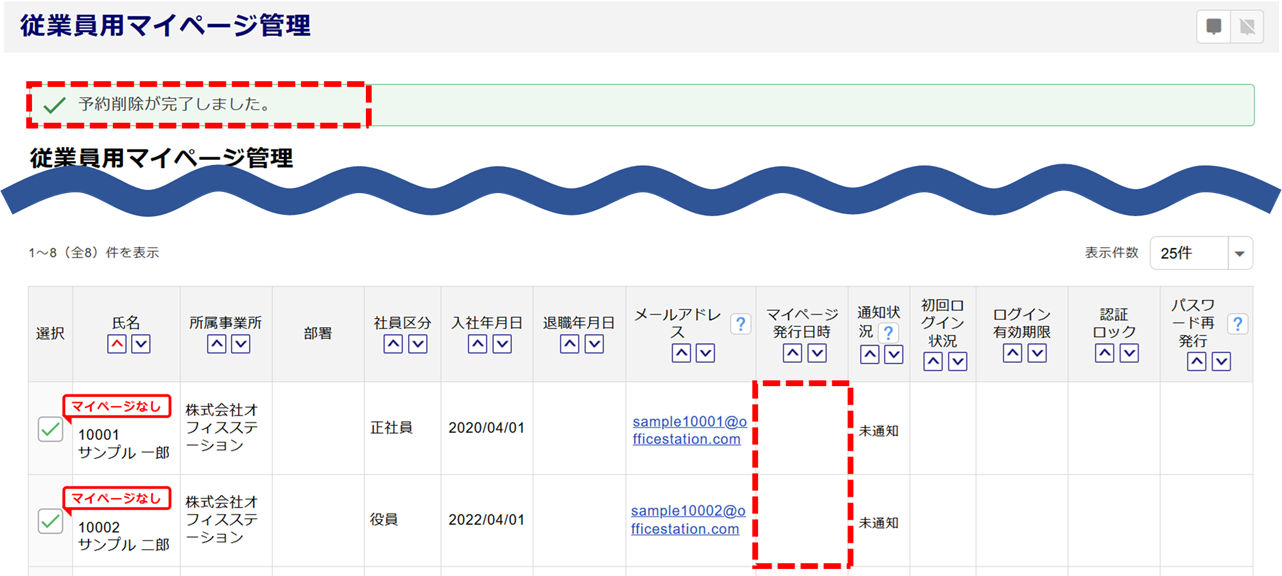Screen dimensions: 1282x576
Task: Click the 選択 column header
Action: pos(50,334)
